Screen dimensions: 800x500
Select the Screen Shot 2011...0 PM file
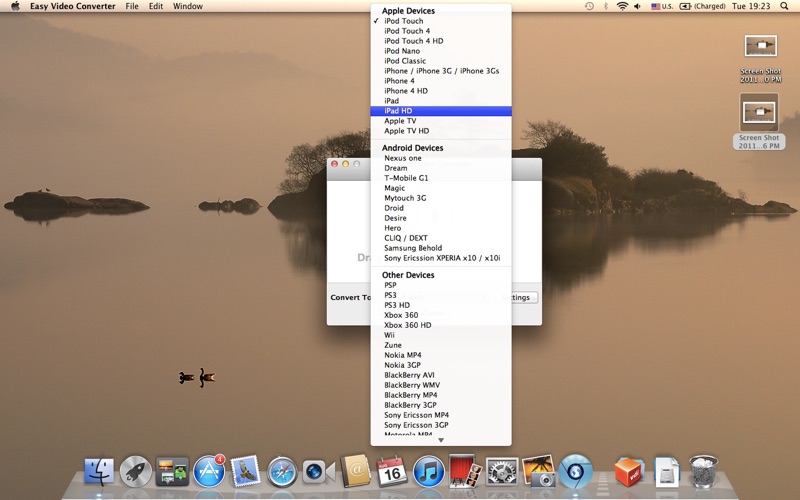tap(761, 58)
